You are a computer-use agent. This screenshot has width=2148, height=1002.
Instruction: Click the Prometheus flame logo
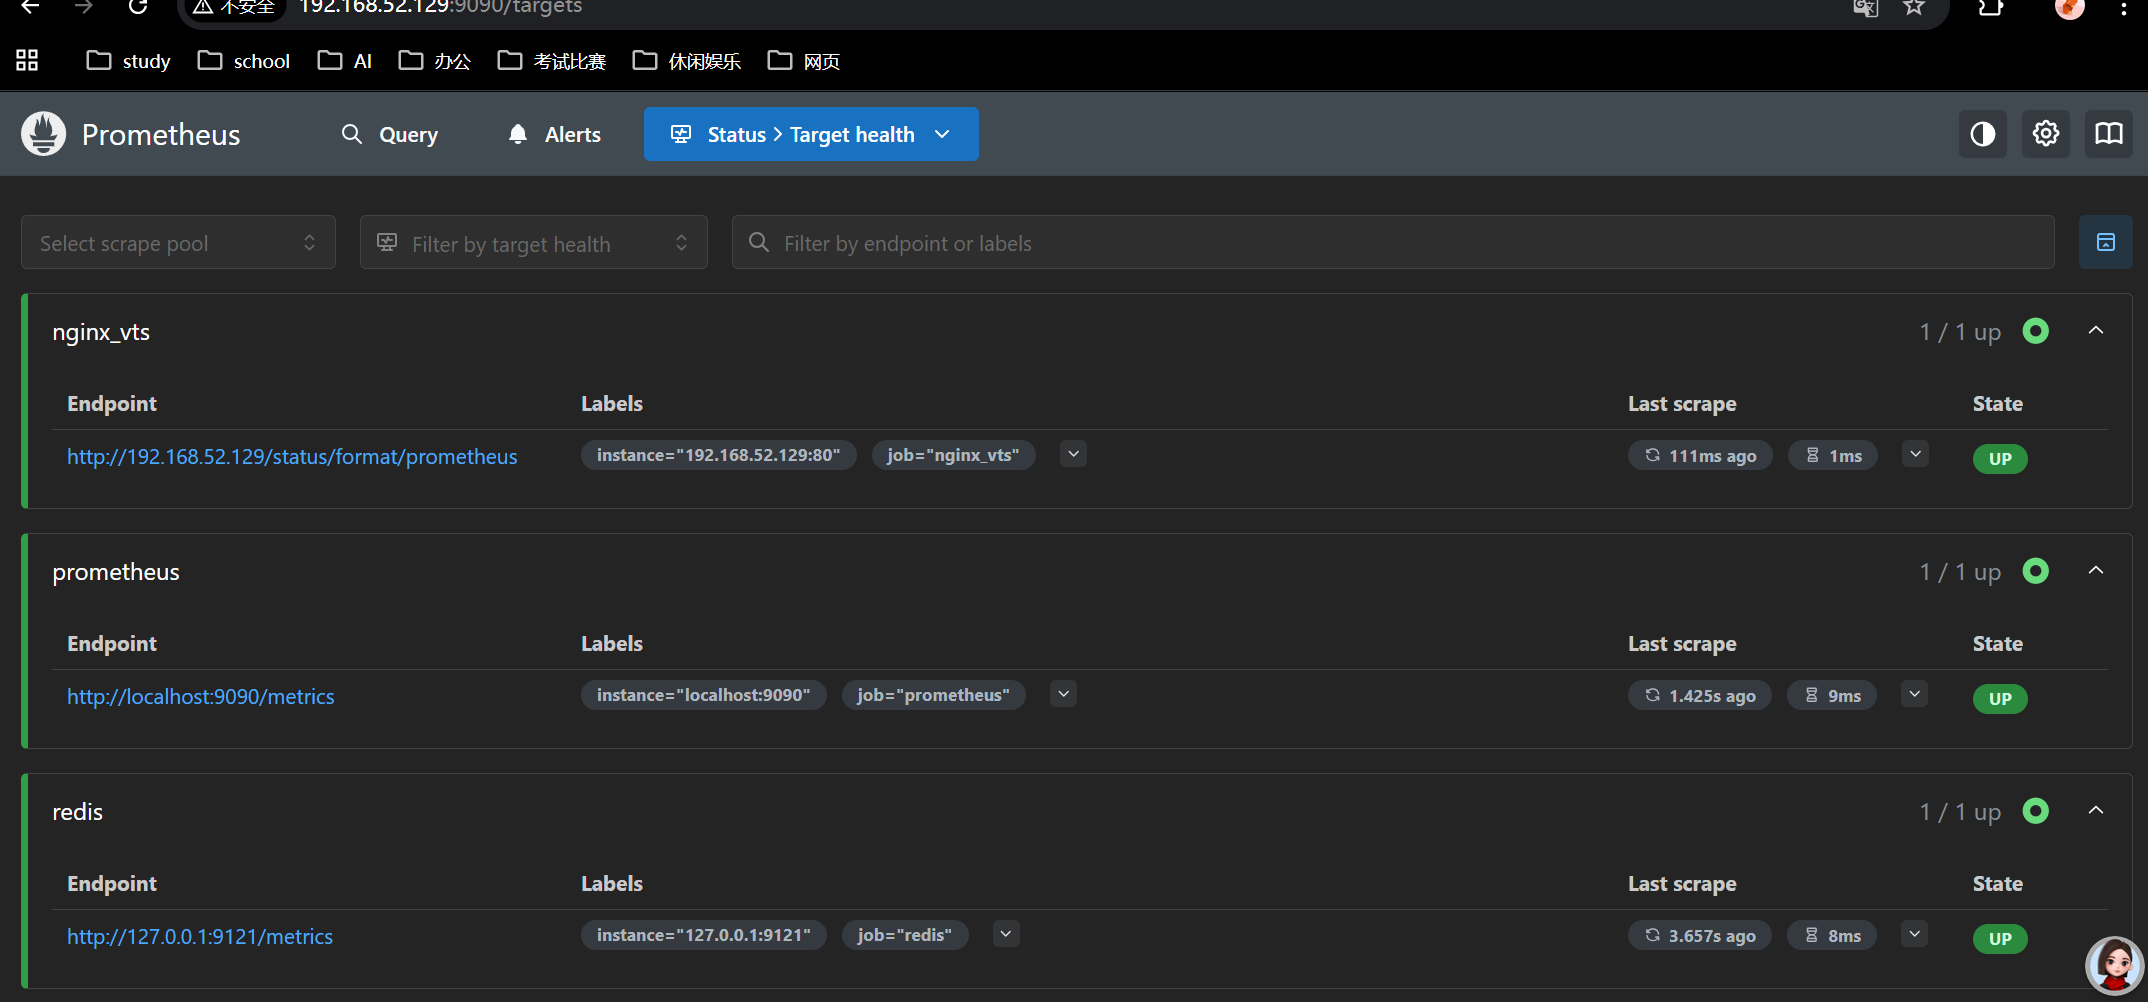[x=43, y=134]
